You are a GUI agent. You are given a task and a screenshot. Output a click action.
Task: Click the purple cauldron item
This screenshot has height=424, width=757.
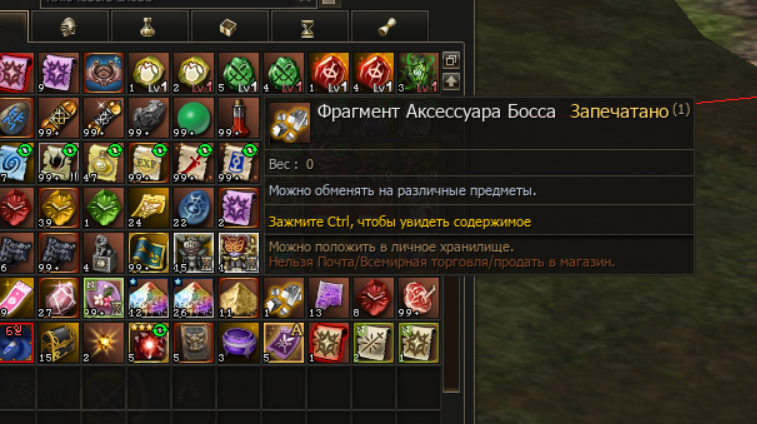[x=238, y=342]
